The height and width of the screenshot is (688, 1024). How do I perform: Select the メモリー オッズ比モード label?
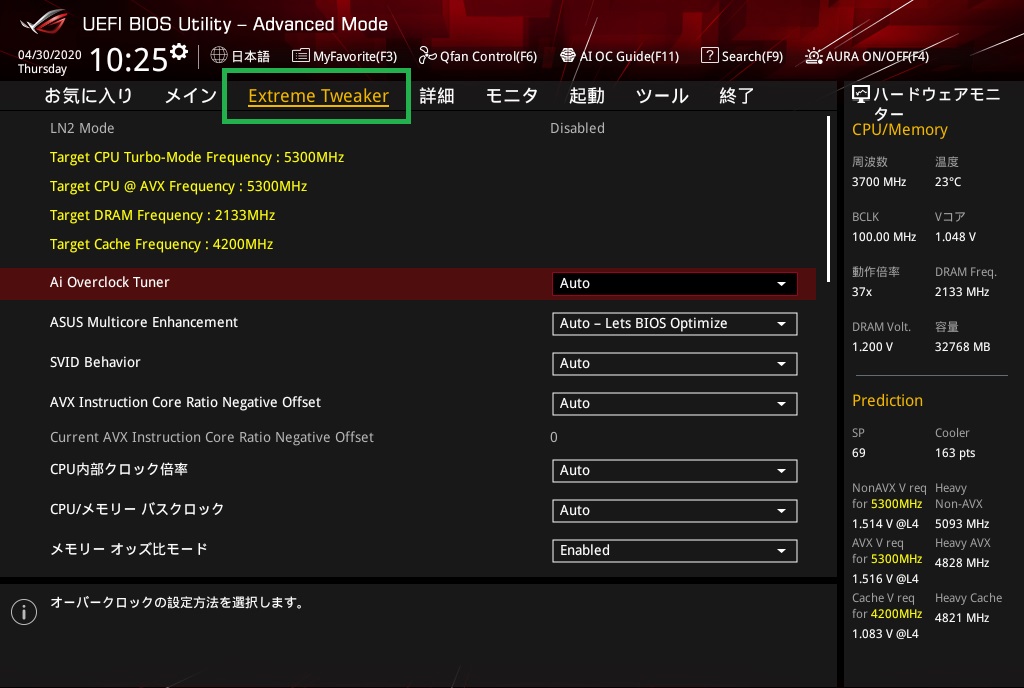point(129,549)
